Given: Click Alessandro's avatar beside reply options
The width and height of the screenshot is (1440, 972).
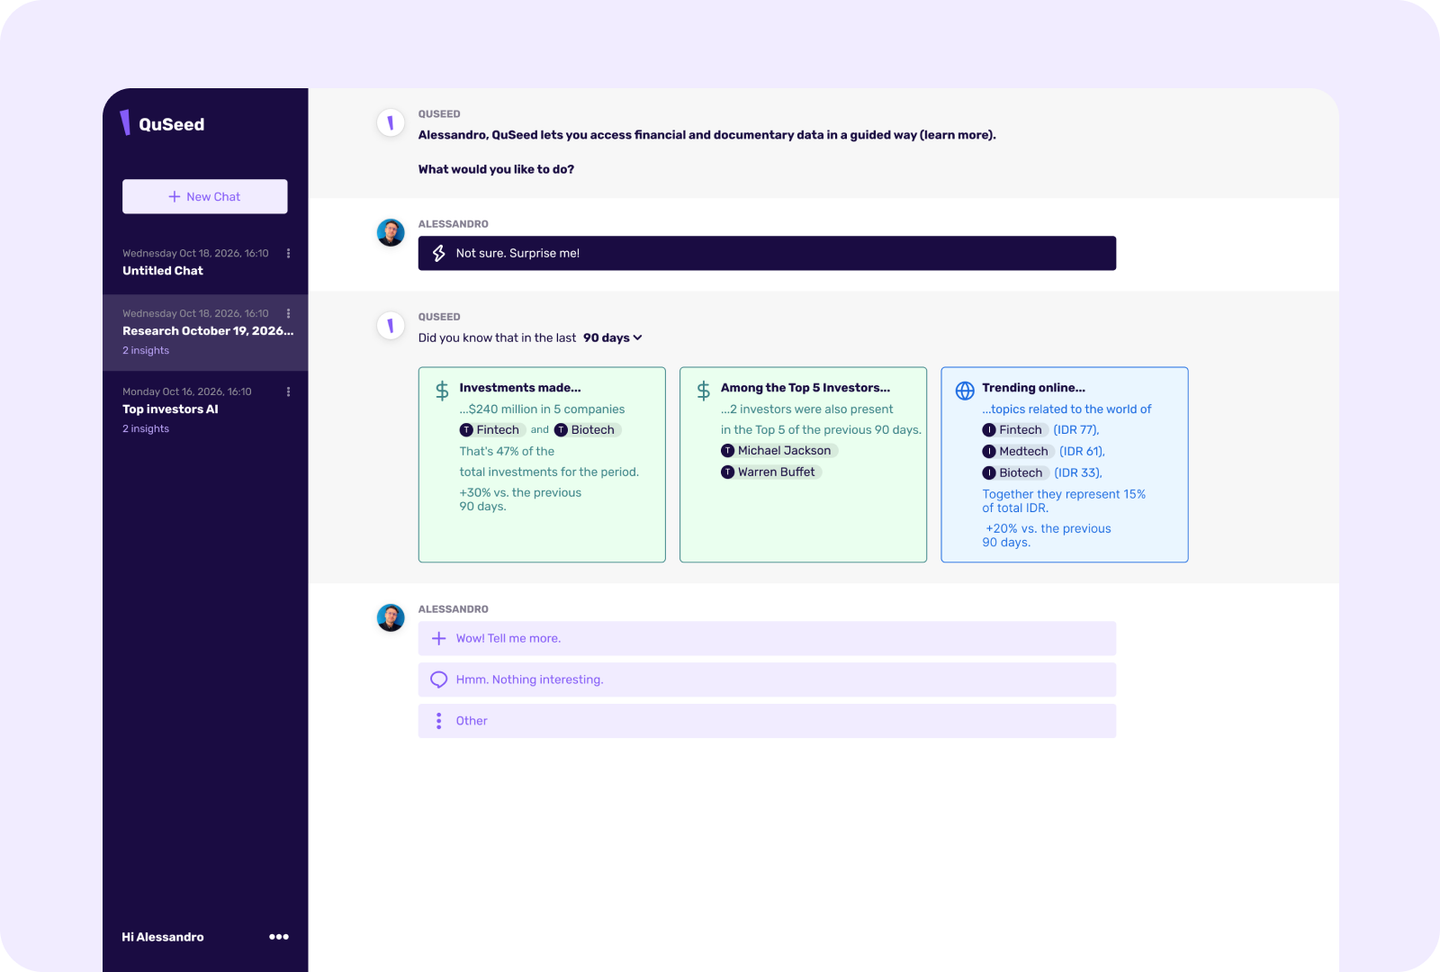Looking at the screenshot, I should [390, 617].
